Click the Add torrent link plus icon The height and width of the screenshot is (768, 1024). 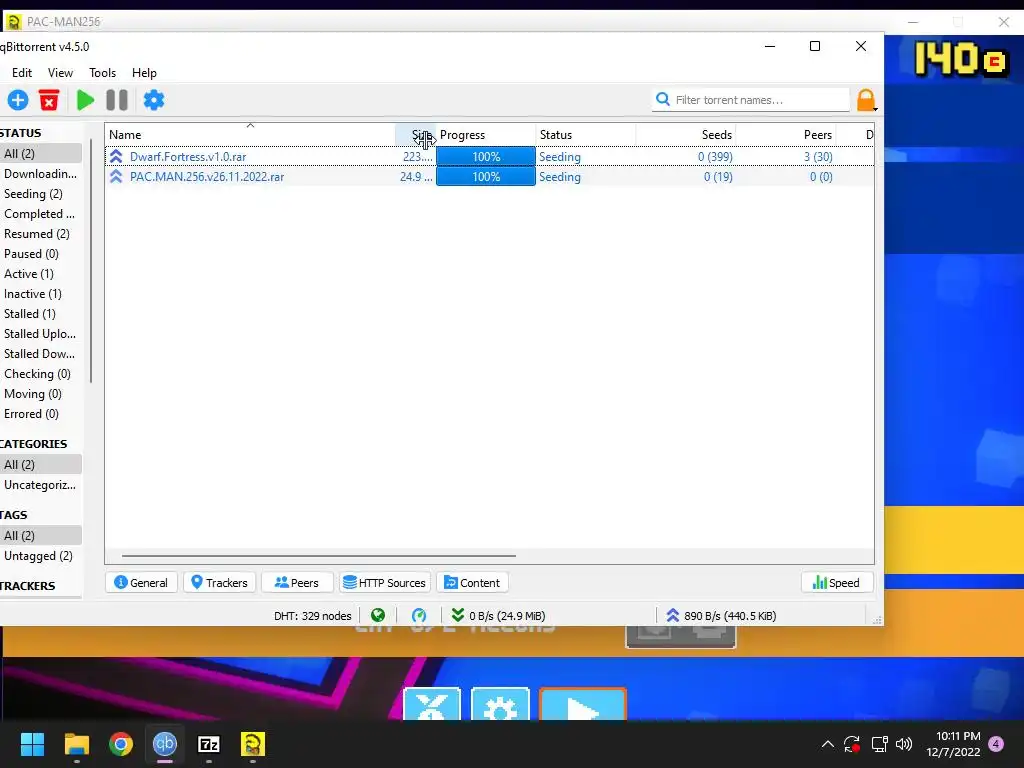click(x=18, y=100)
